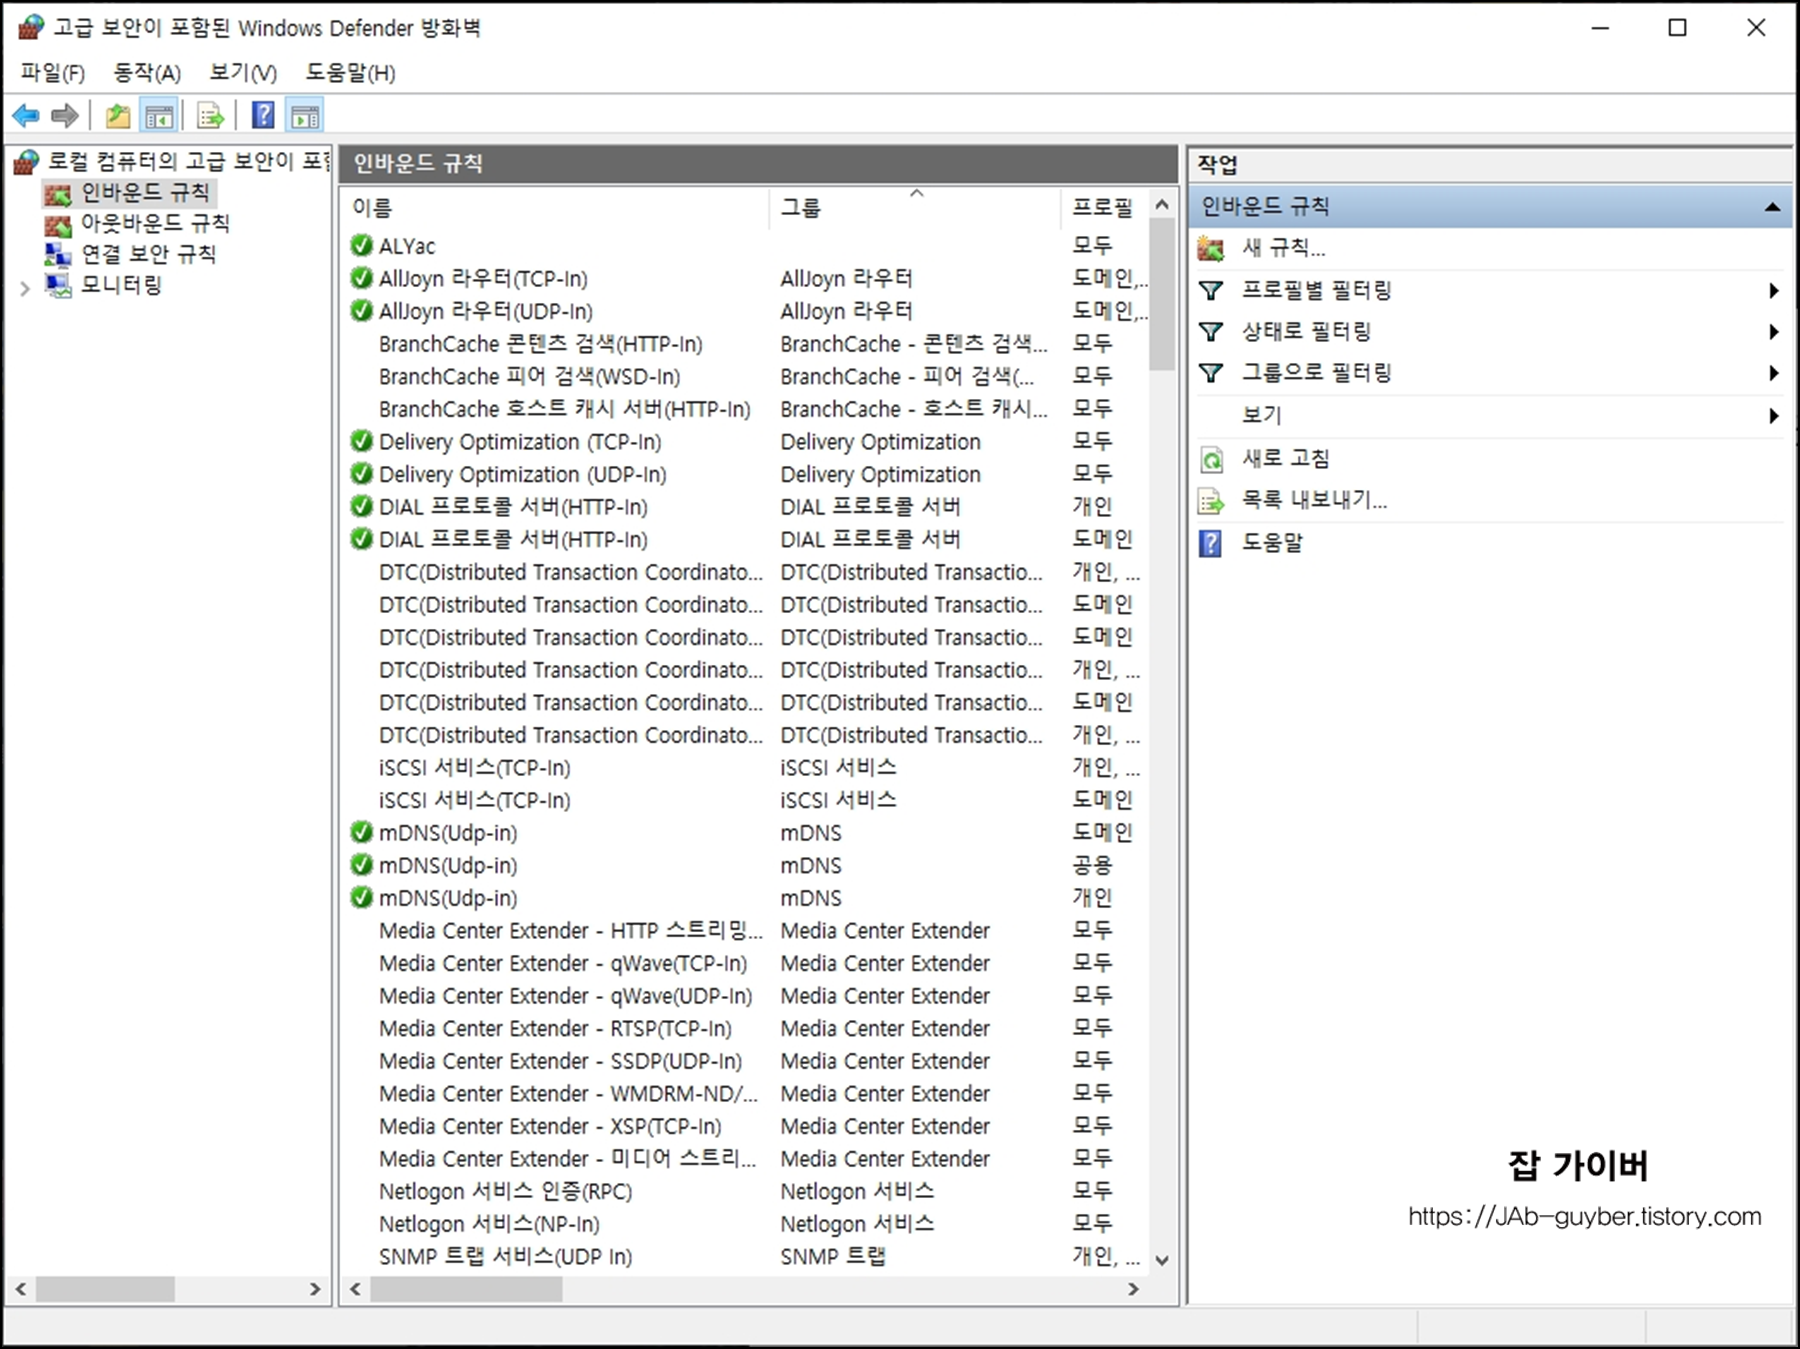Select the BranchCache 콘텐츠 검색(HTTP-In) rule
This screenshot has height=1349, width=1800.
pos(745,344)
